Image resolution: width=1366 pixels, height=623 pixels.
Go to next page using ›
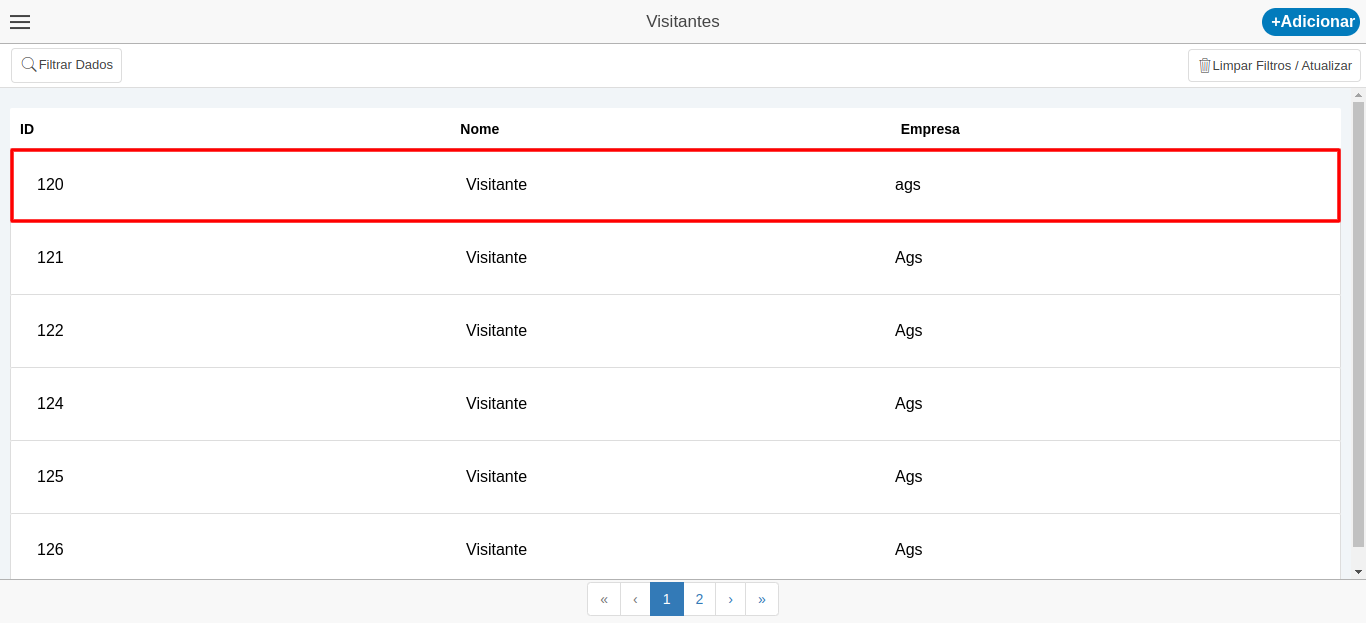(x=730, y=599)
